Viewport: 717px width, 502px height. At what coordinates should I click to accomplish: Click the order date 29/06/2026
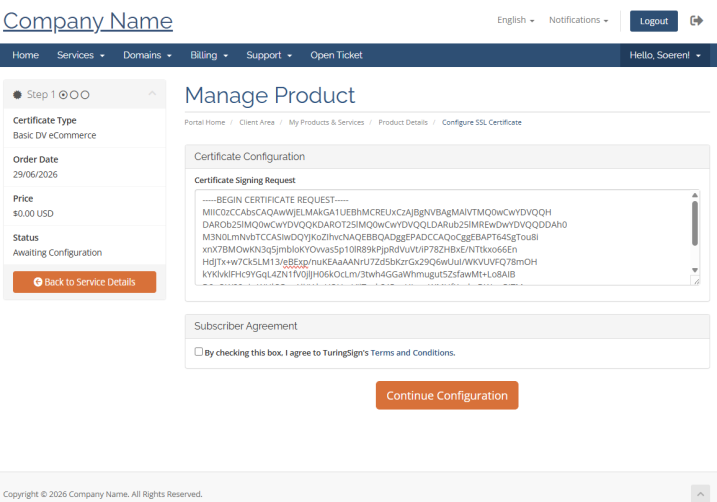[x=35, y=175]
